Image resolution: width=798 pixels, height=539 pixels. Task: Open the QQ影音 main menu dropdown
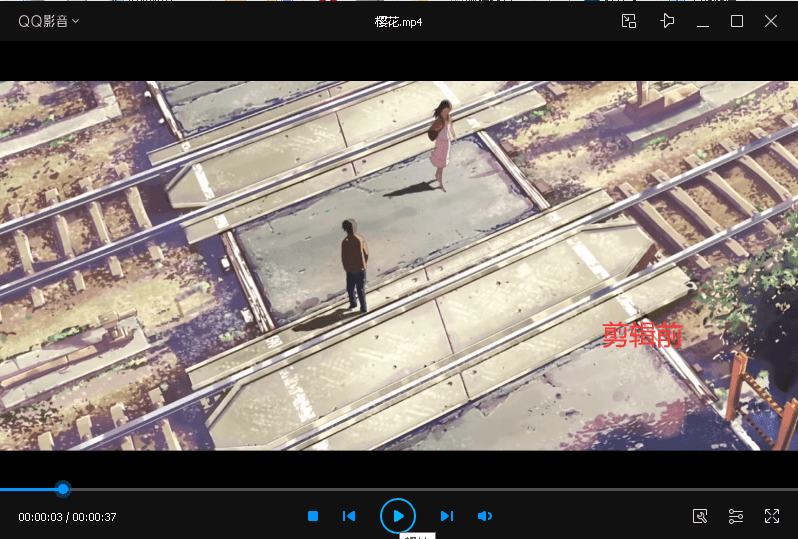click(x=48, y=21)
